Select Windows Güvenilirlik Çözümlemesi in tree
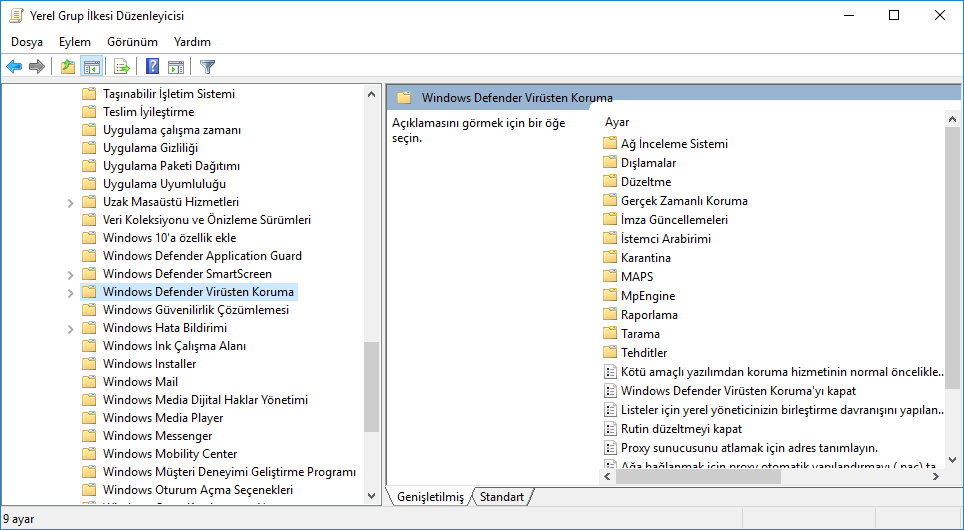 click(196, 310)
